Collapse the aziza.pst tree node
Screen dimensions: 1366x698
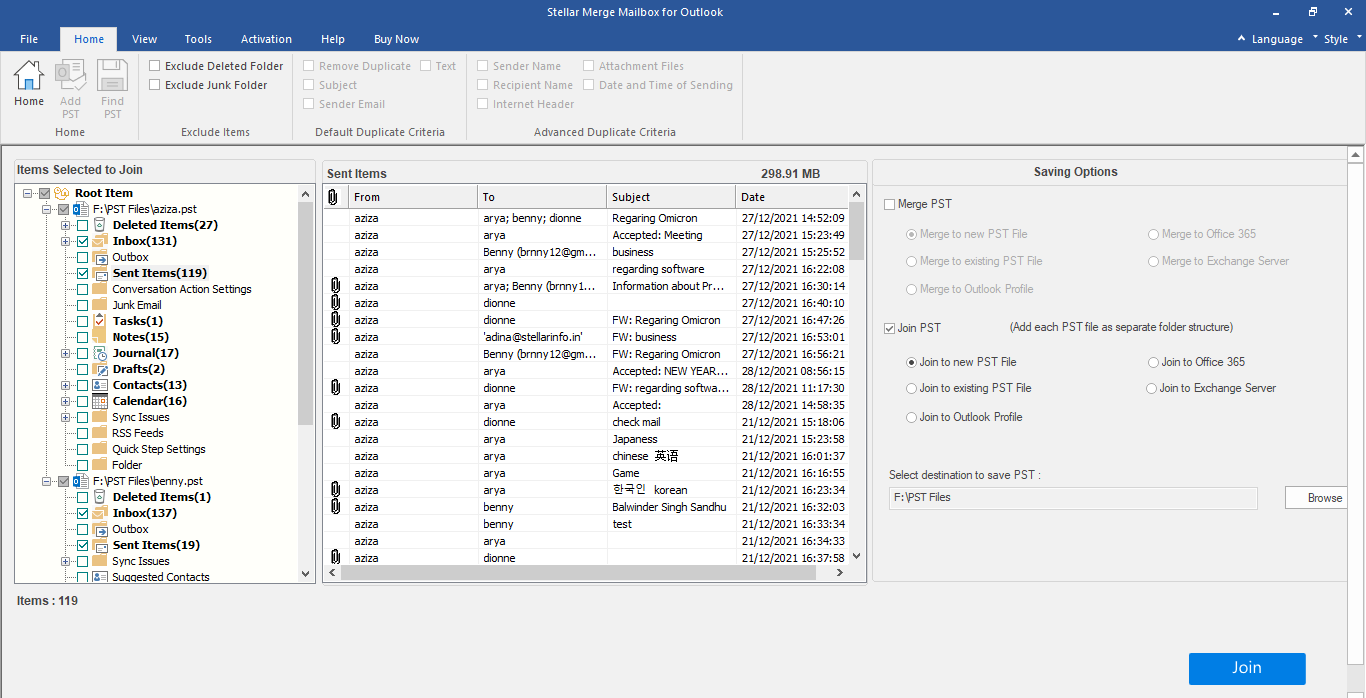click(x=47, y=209)
